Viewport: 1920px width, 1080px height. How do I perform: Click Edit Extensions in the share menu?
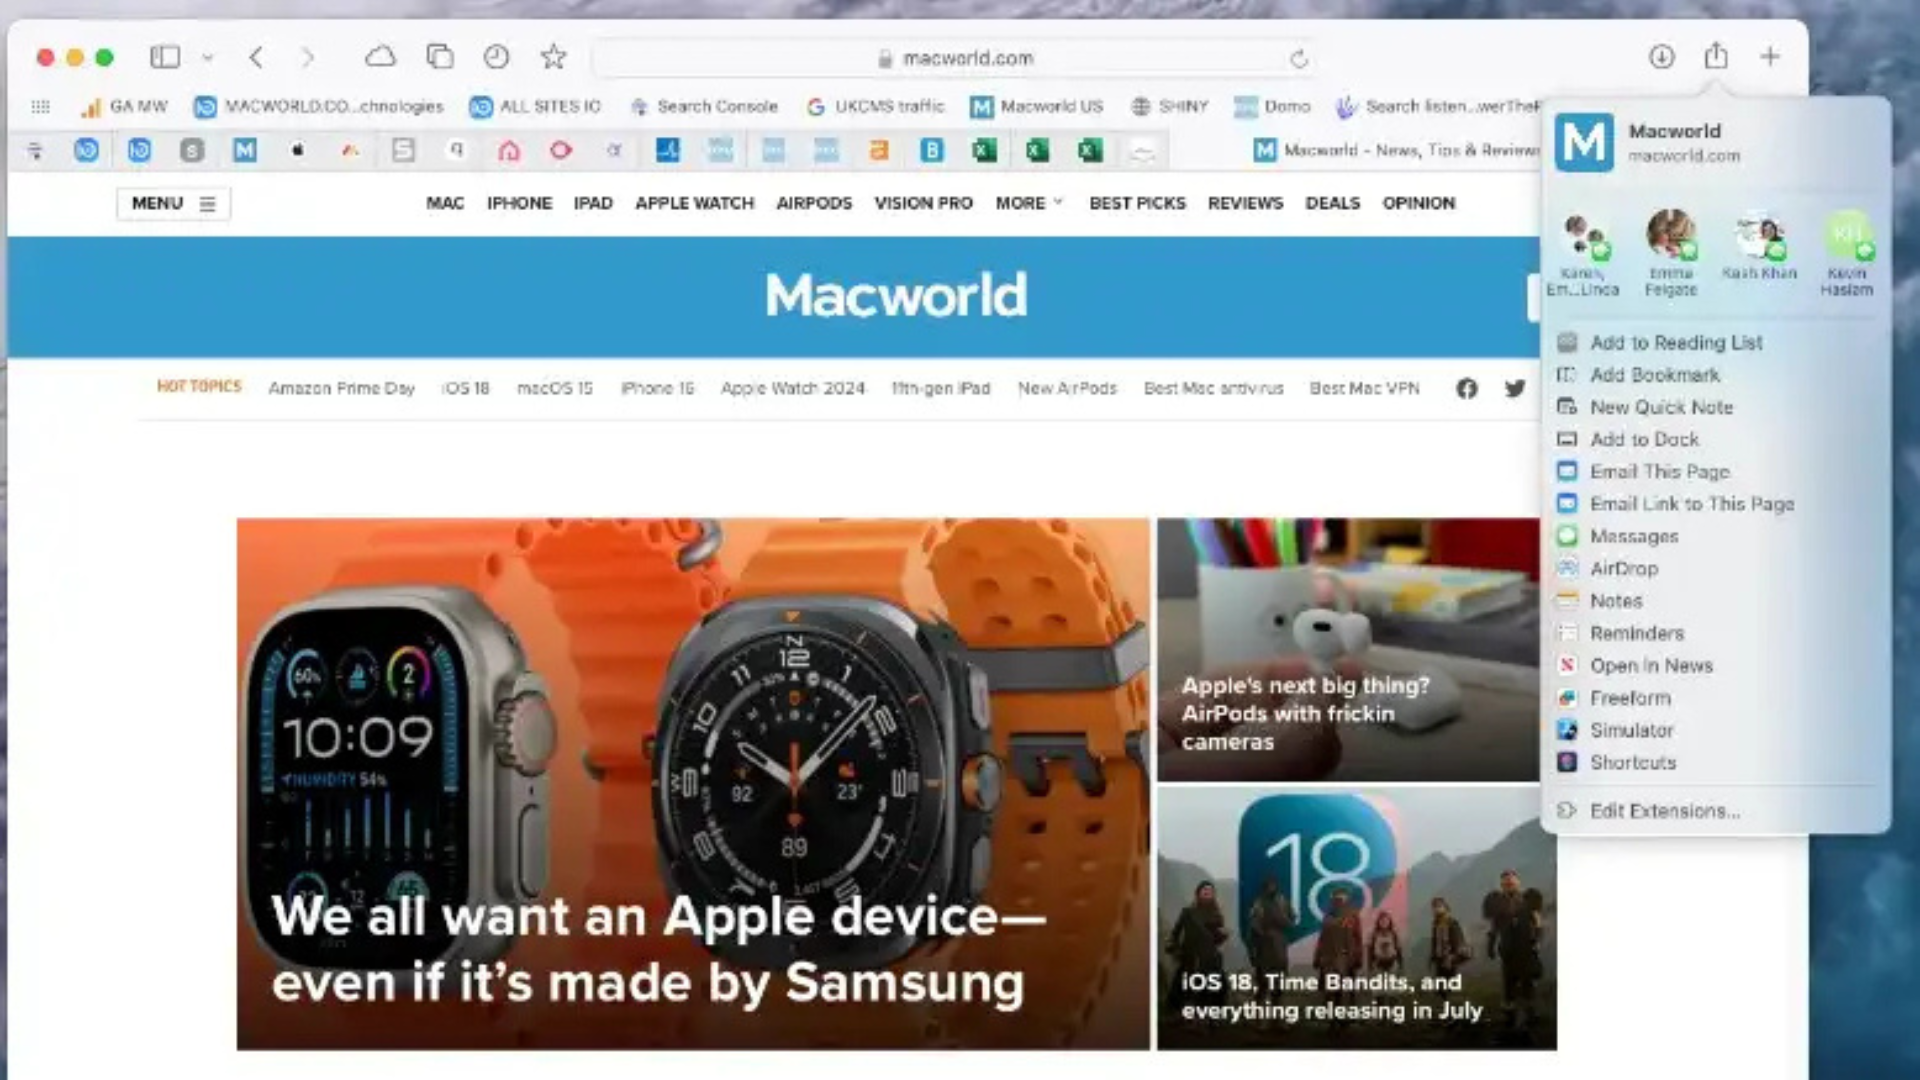[1665, 811]
